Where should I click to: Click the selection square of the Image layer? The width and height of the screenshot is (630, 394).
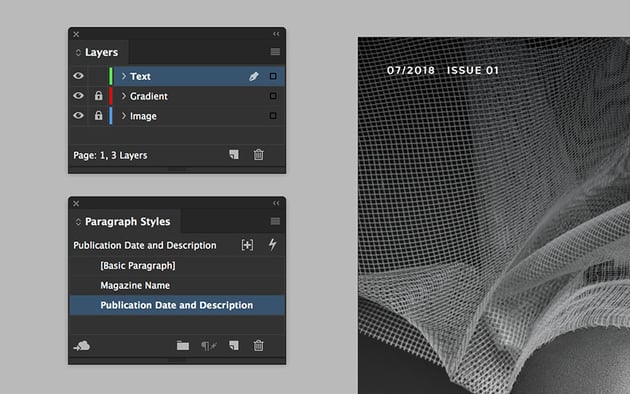click(273, 116)
